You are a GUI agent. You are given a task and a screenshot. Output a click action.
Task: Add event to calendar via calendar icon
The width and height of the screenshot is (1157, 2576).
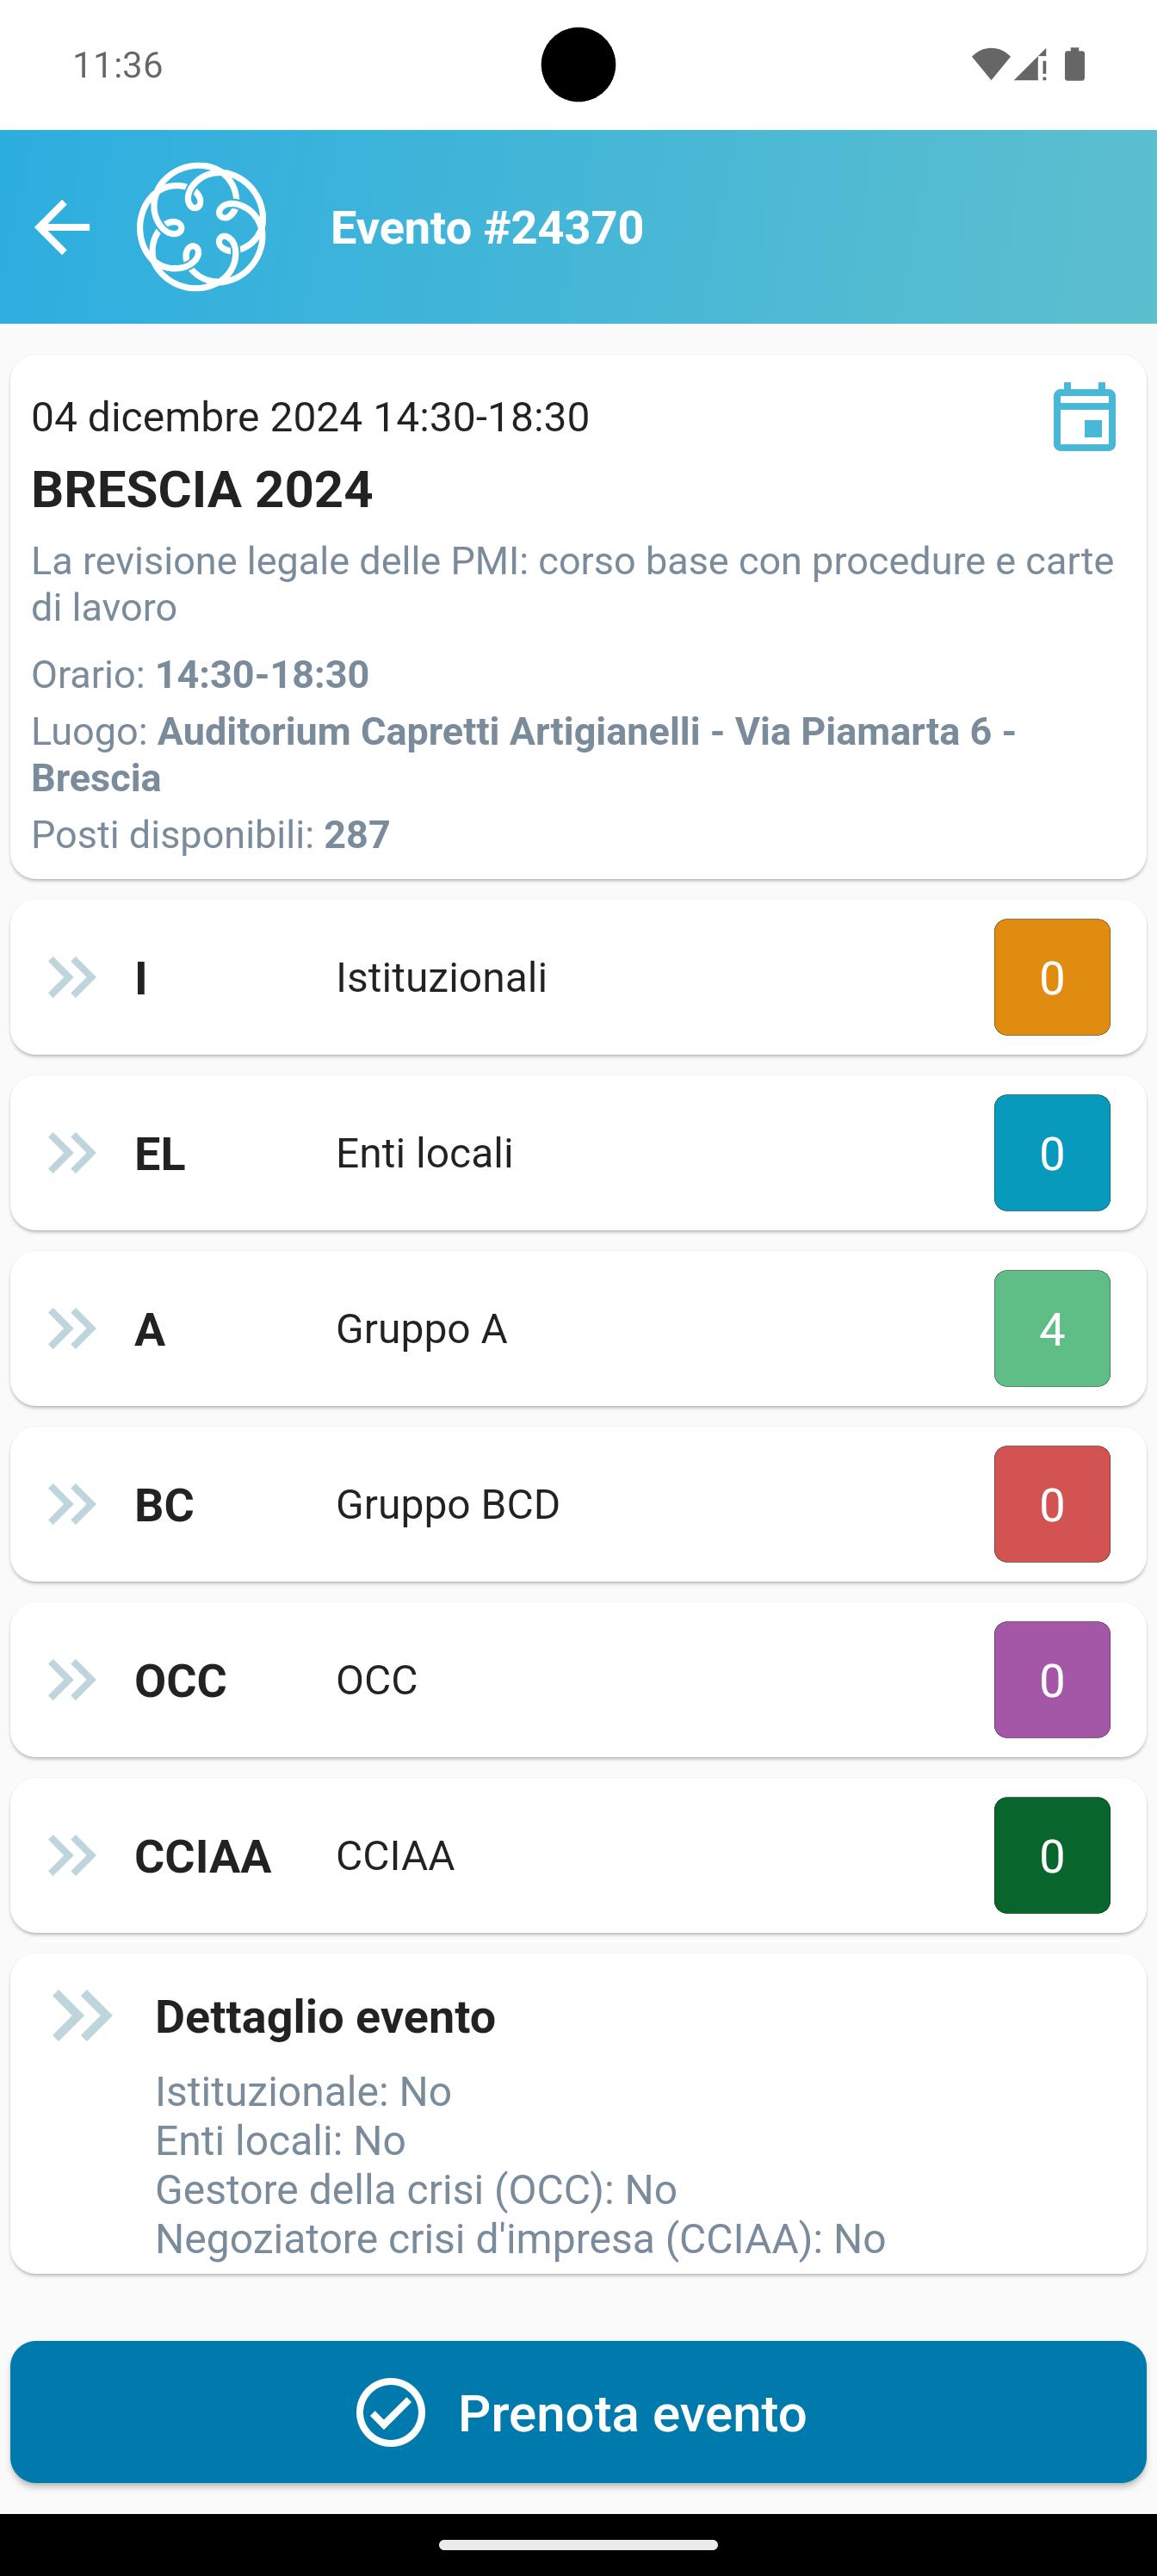click(x=1084, y=416)
